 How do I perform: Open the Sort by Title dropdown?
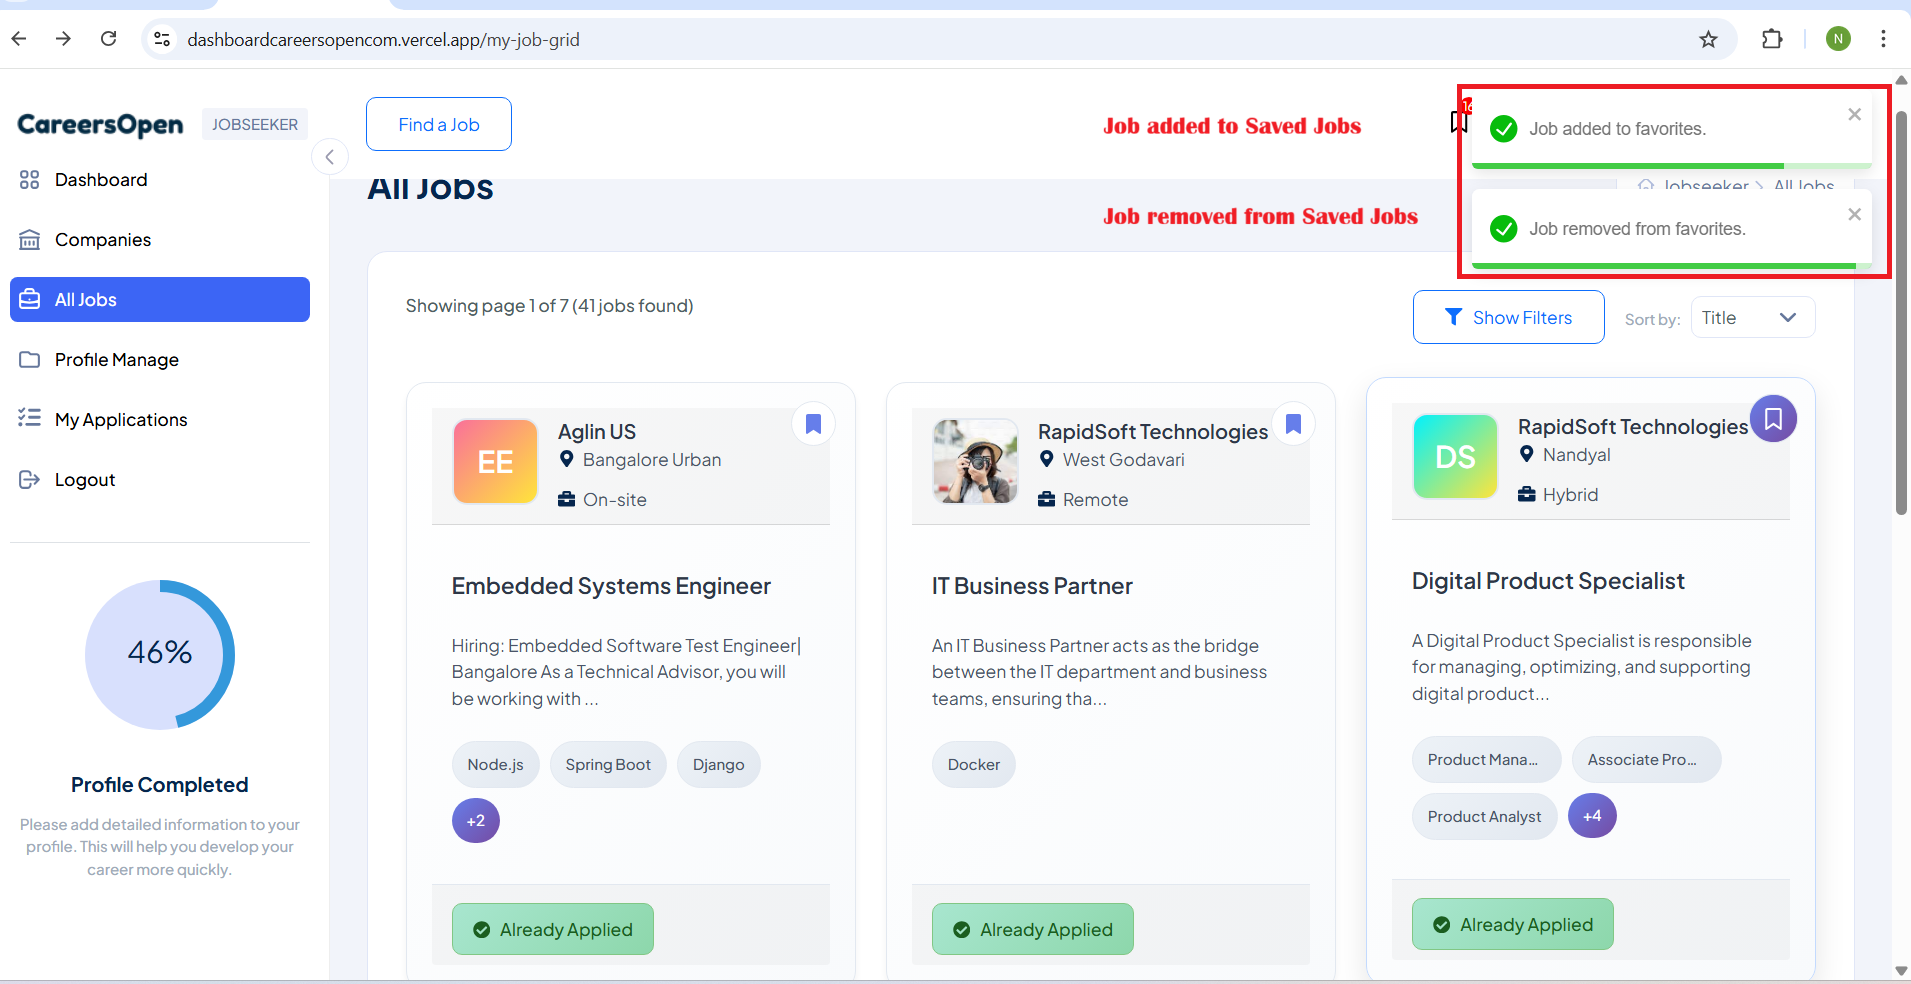[1752, 318]
